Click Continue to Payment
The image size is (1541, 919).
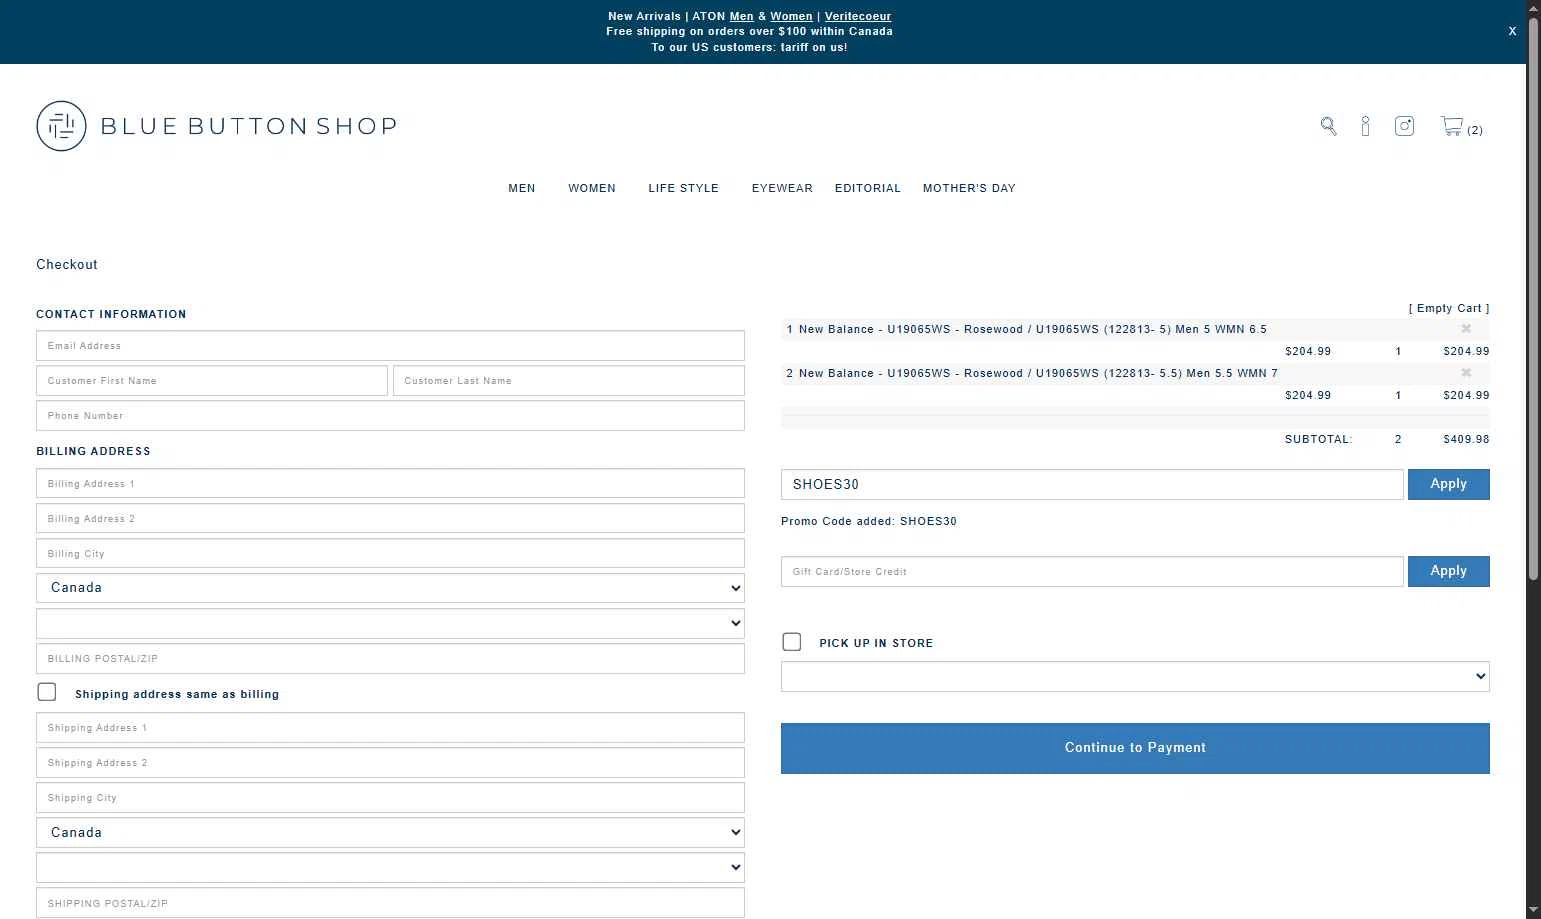pyautogui.click(x=1135, y=748)
